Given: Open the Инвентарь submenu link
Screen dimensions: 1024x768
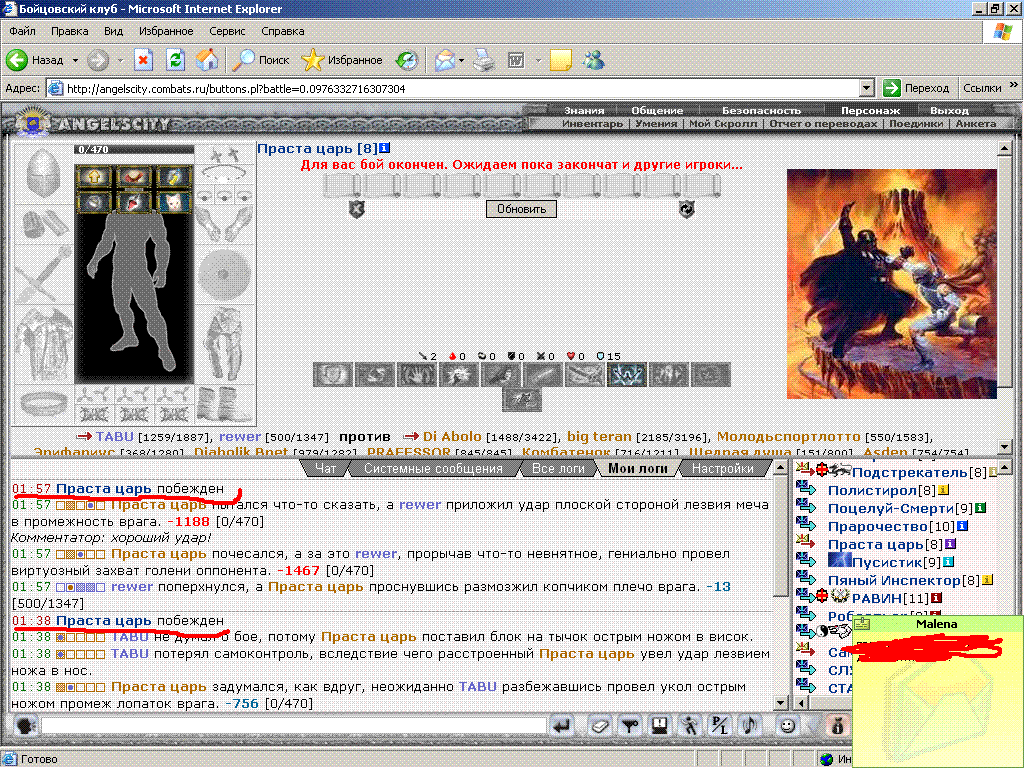Looking at the screenshot, I should (592, 123).
